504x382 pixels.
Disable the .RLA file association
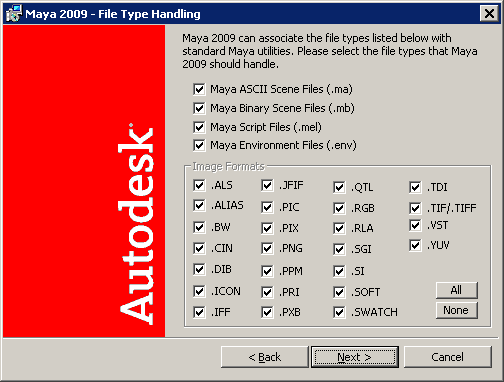click(339, 228)
